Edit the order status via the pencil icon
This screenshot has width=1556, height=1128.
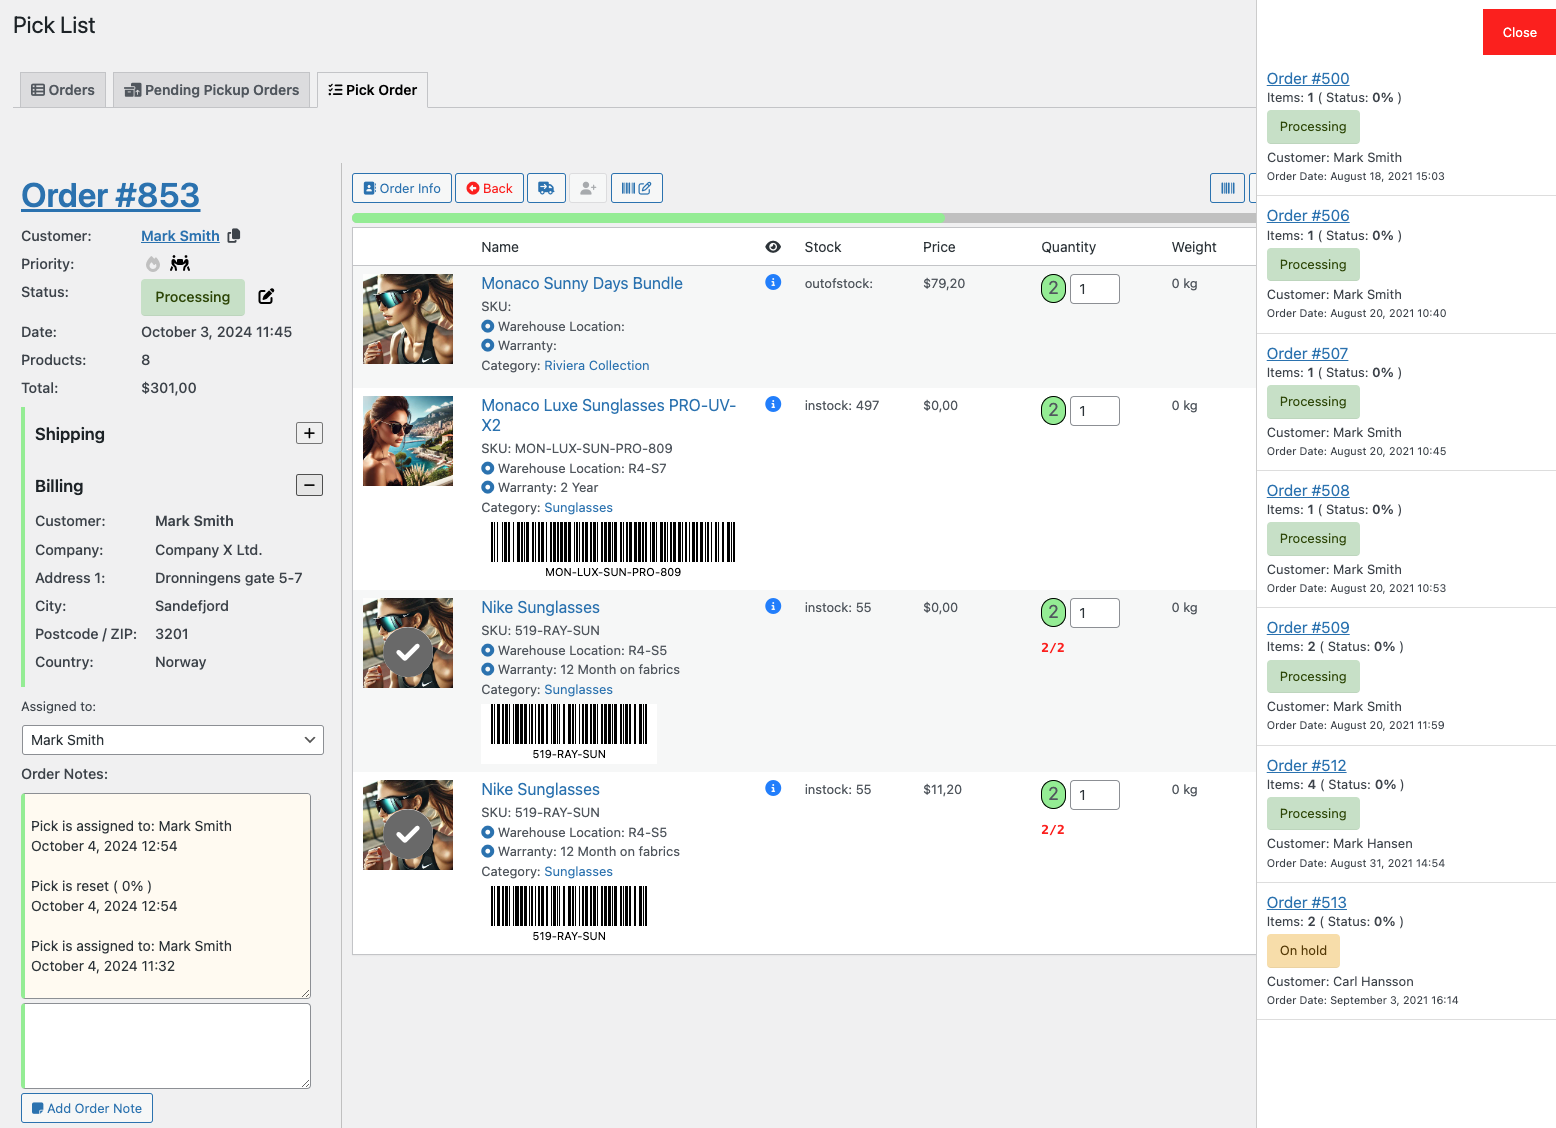265,297
